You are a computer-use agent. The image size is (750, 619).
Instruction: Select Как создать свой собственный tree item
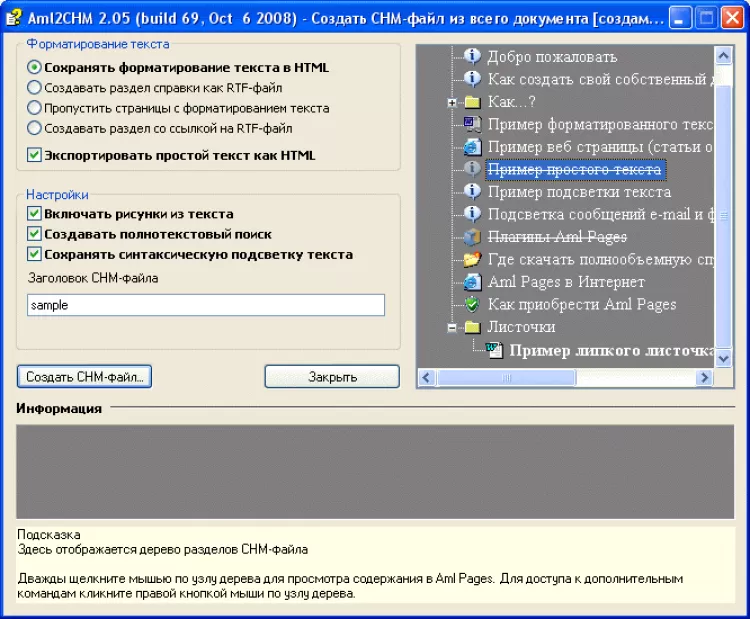click(600, 79)
